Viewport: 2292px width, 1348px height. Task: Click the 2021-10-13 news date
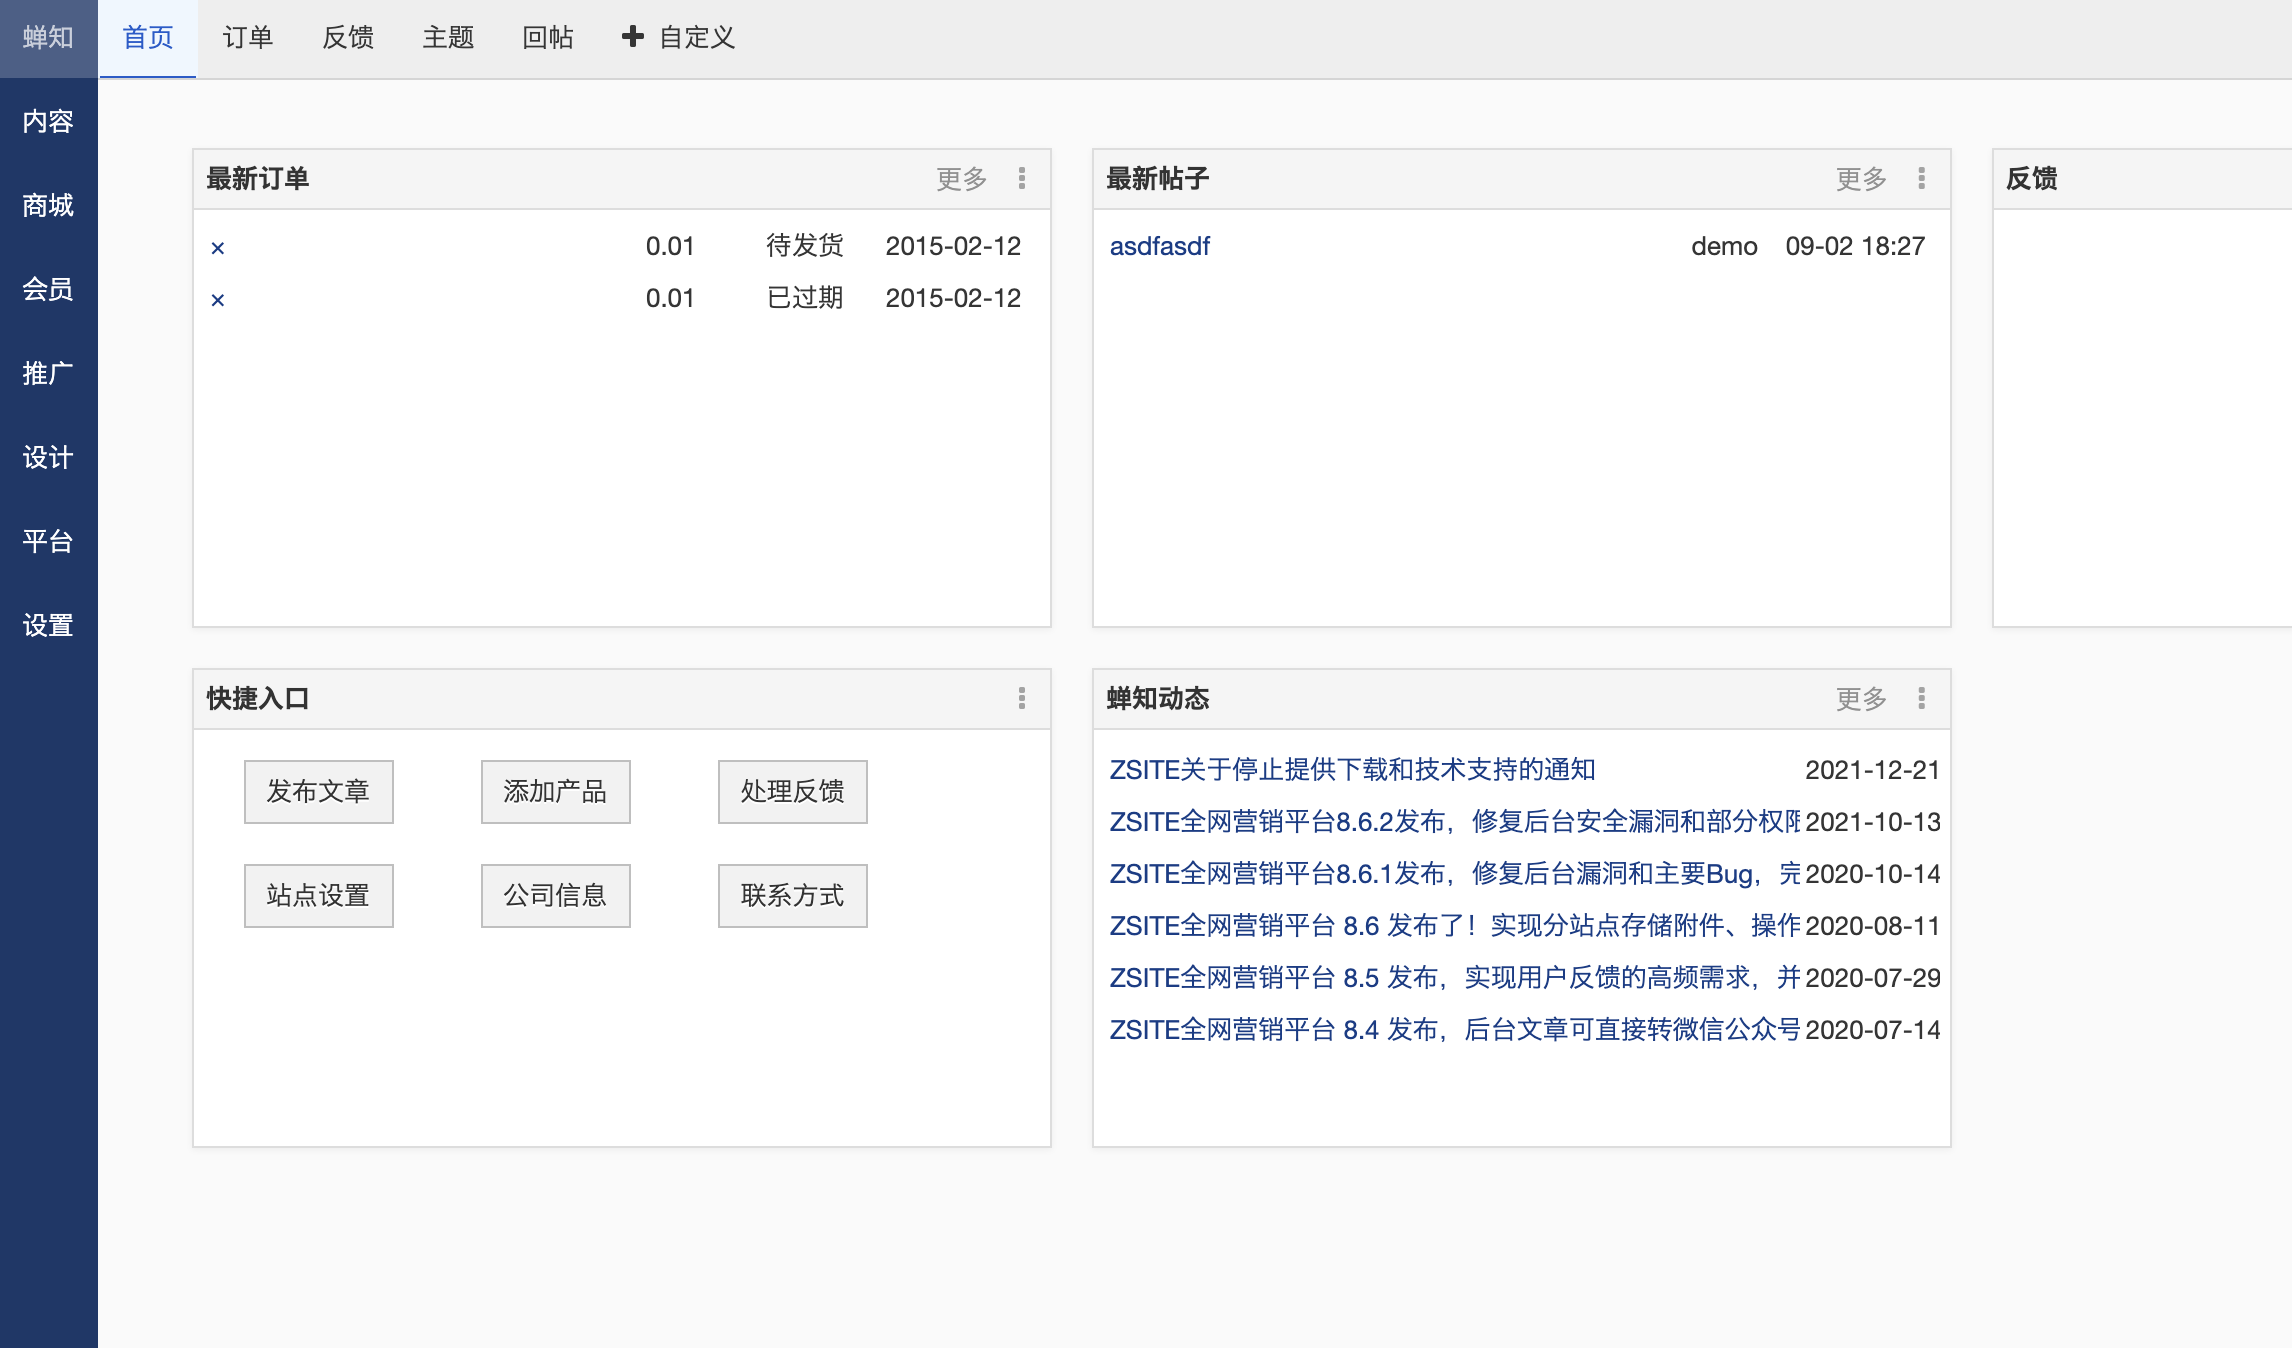[x=1872, y=822]
